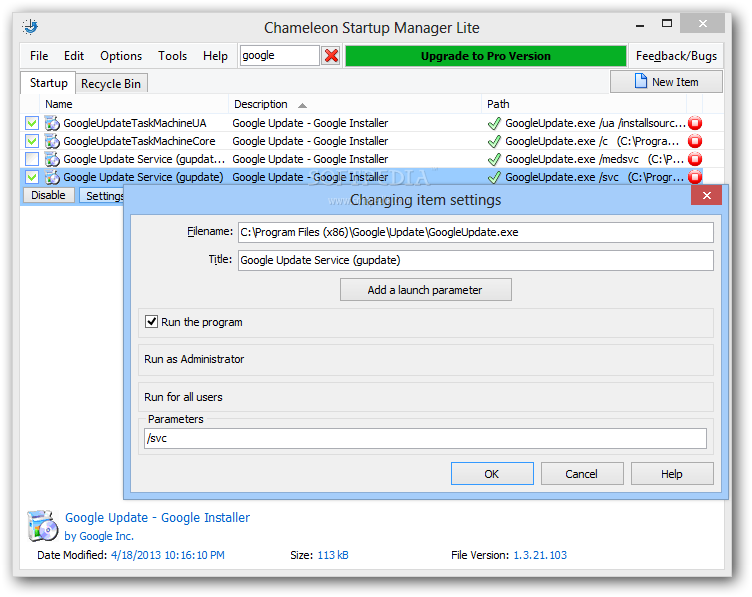This screenshot has height=597, width=752.
Task: Click the Filename input field
Action: click(476, 232)
